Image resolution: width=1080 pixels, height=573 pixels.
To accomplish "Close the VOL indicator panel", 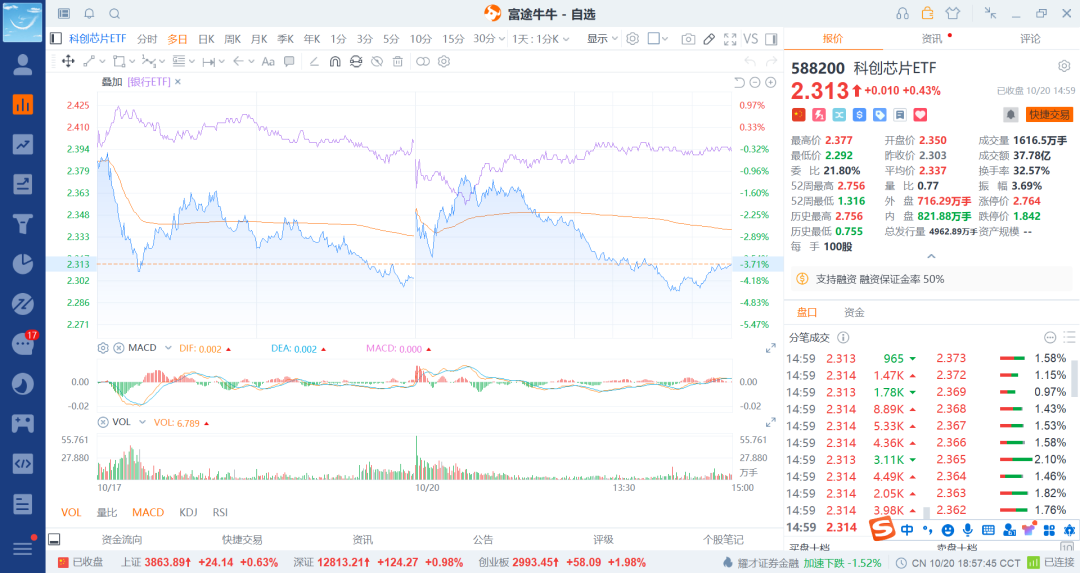I will [x=103, y=422].
